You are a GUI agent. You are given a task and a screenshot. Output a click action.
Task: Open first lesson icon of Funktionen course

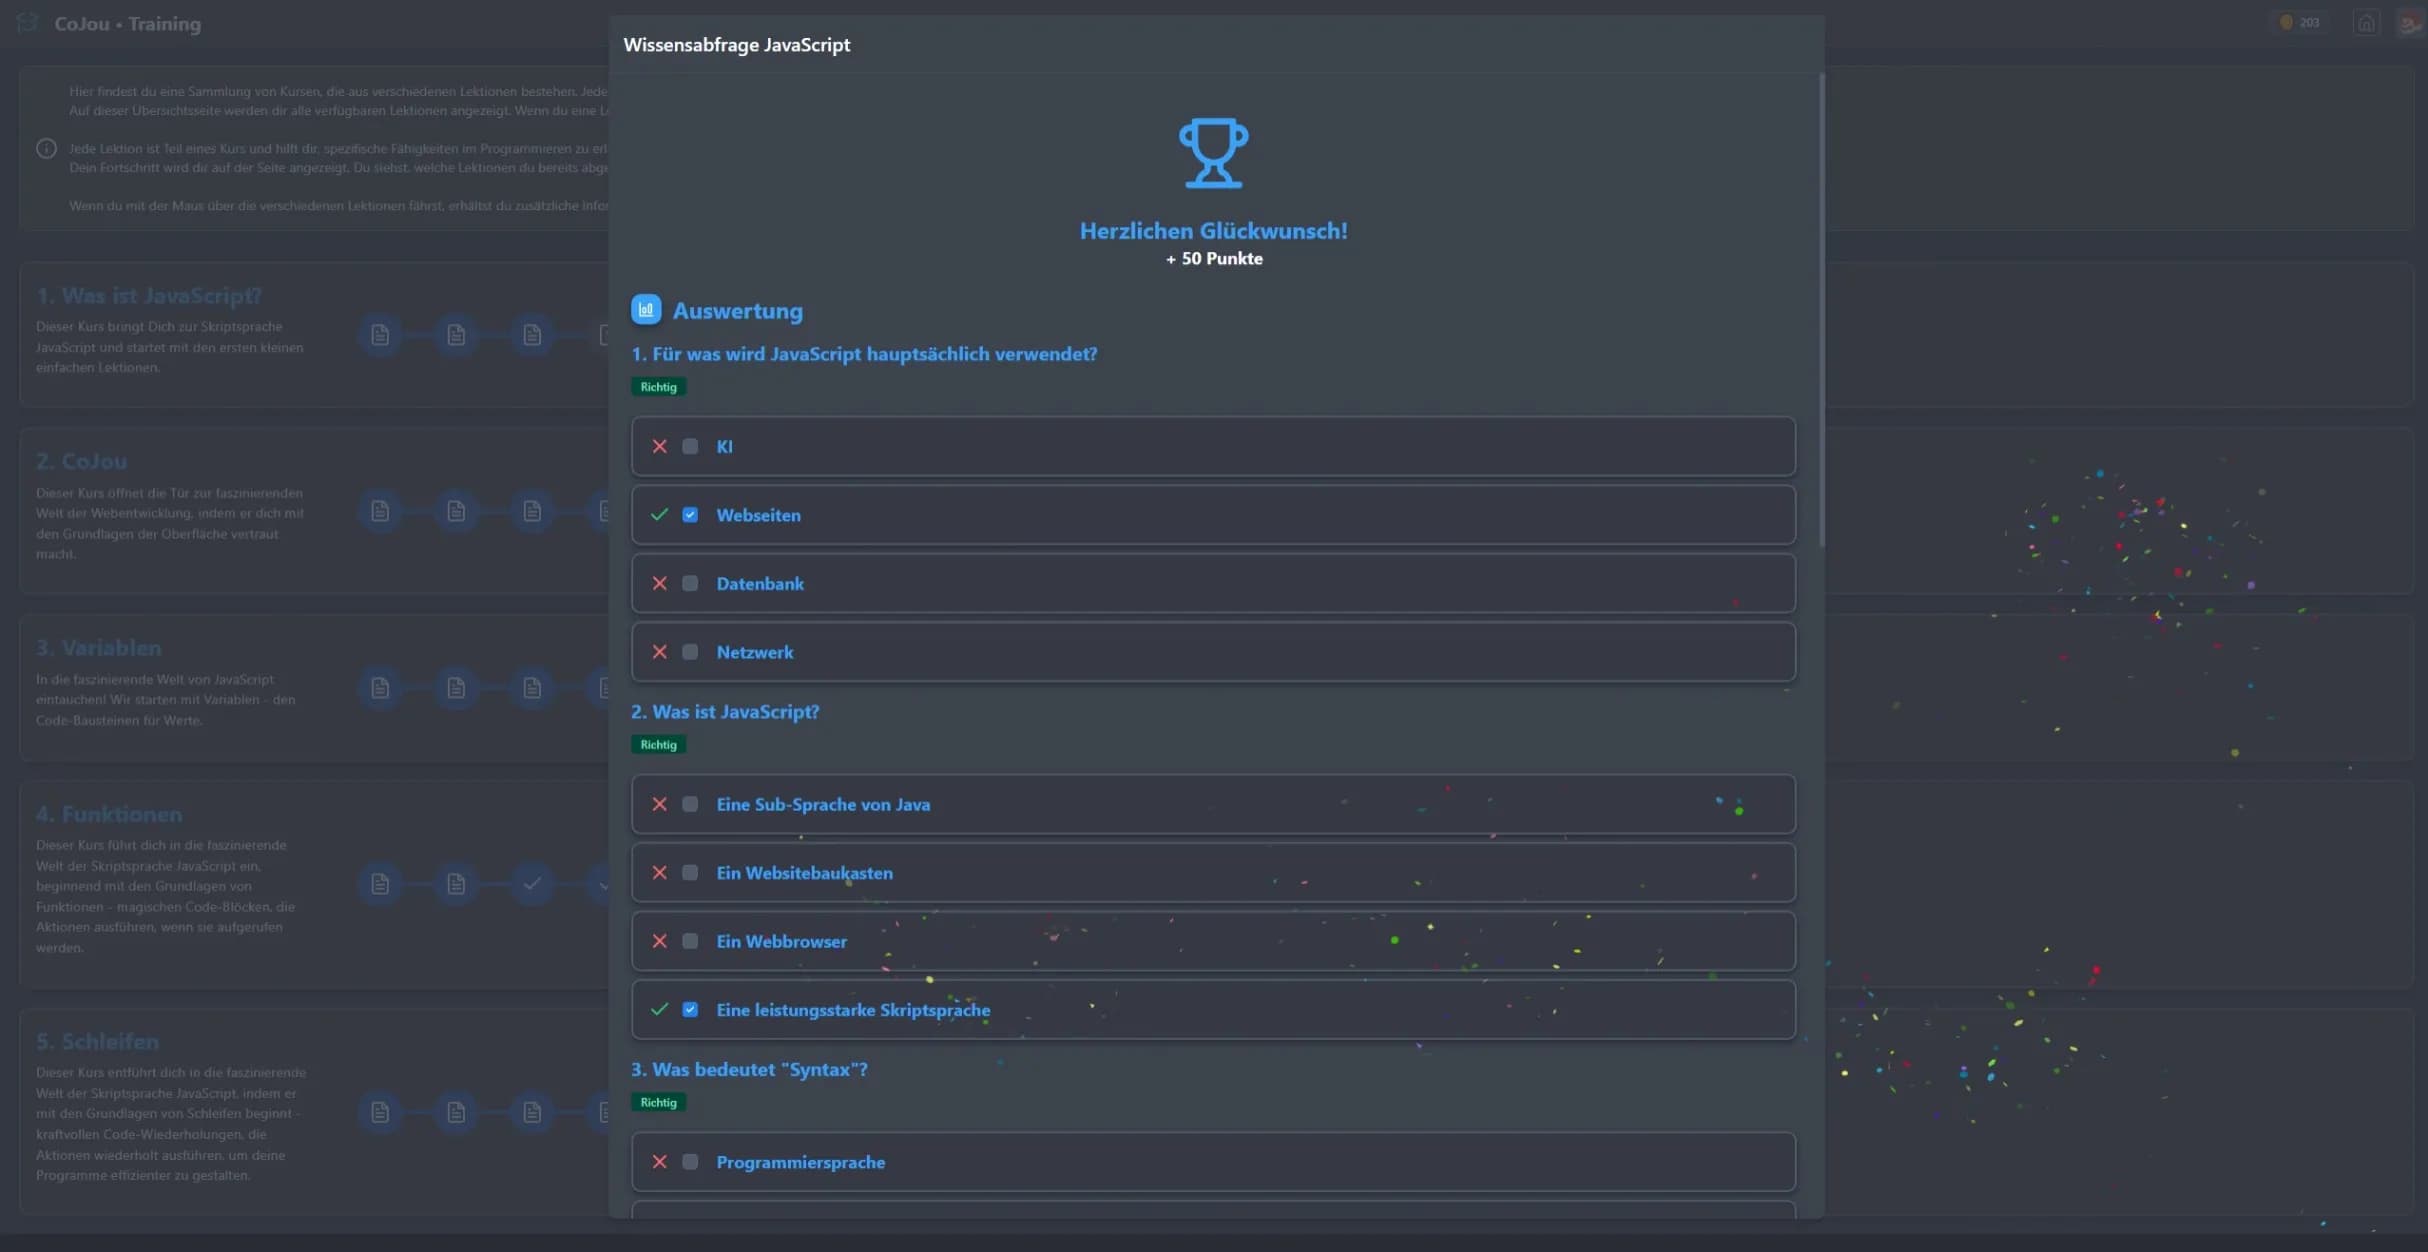380,884
